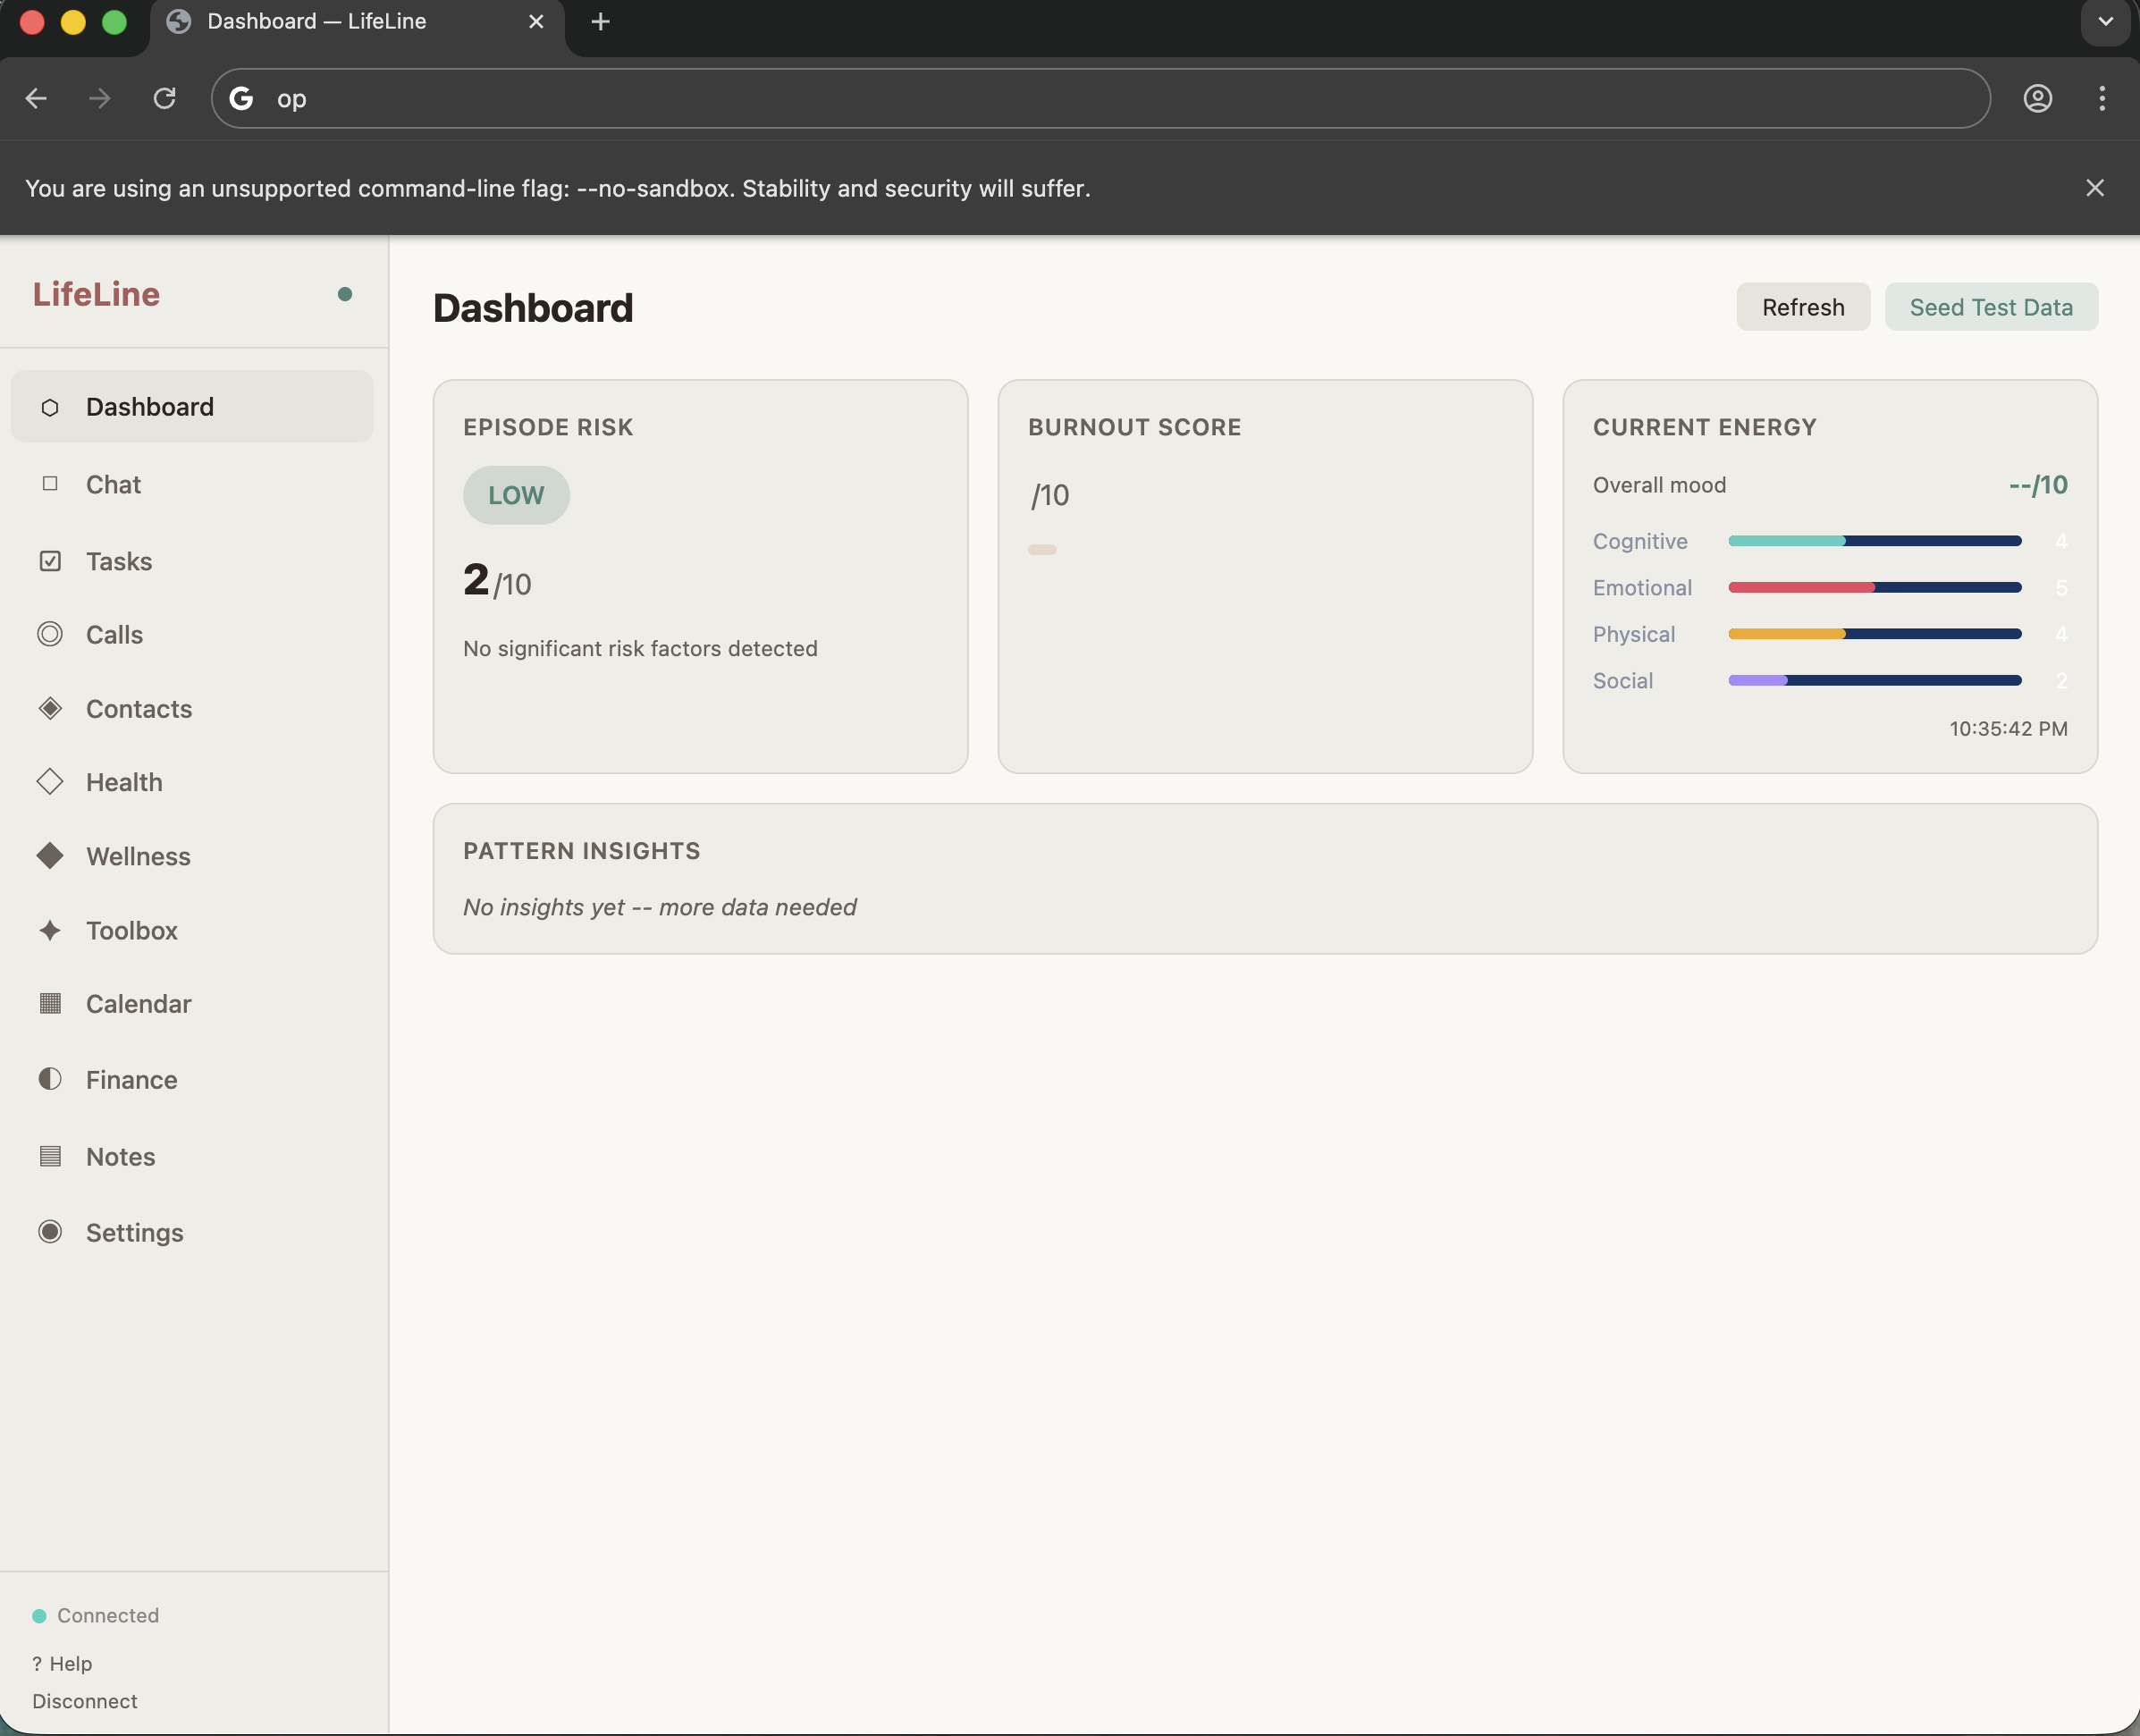This screenshot has height=1736, width=2140.
Task: Select the Finance icon
Action: pyautogui.click(x=49, y=1079)
